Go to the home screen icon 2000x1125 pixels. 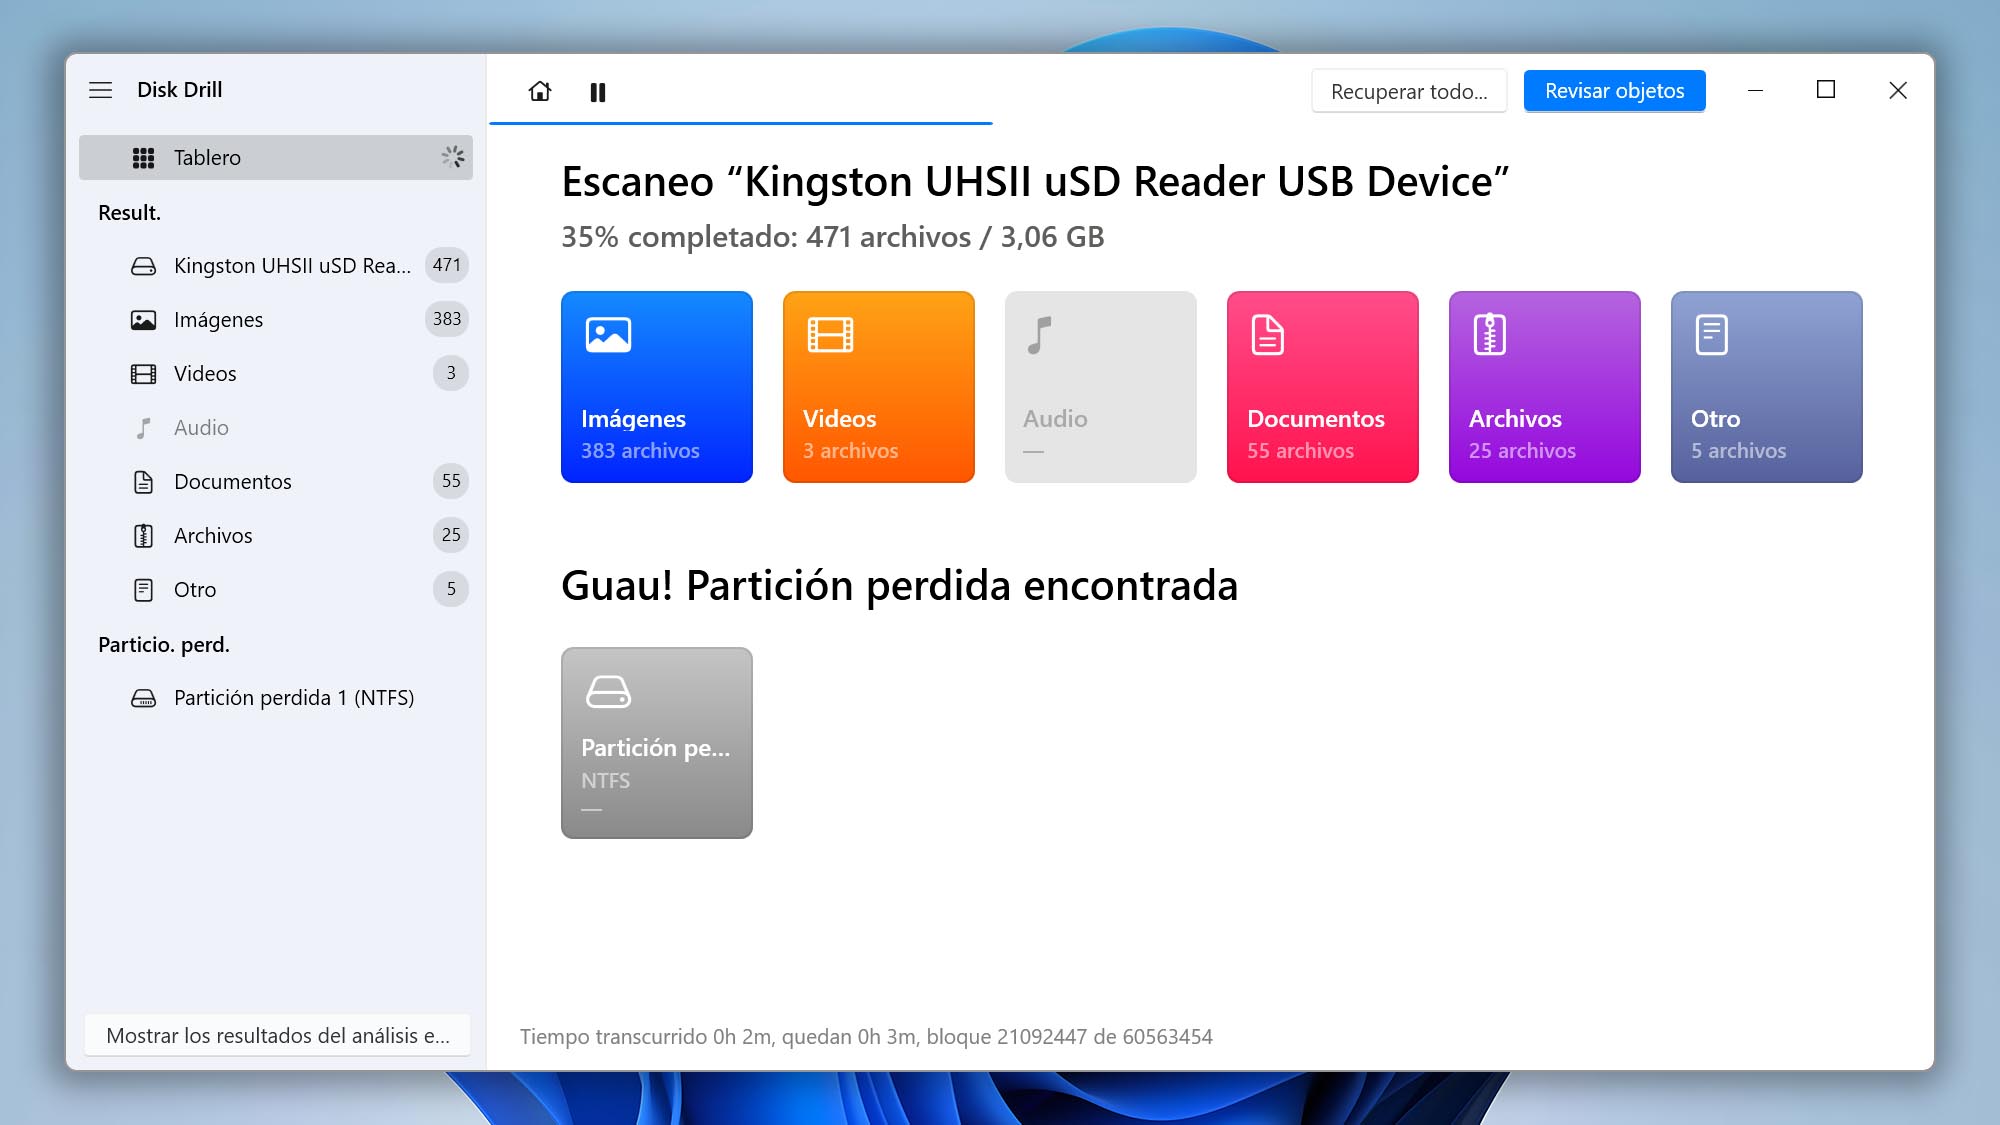[x=540, y=91]
